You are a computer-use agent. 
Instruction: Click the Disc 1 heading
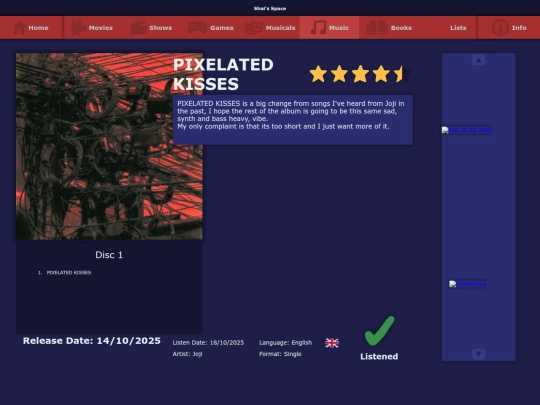click(109, 255)
